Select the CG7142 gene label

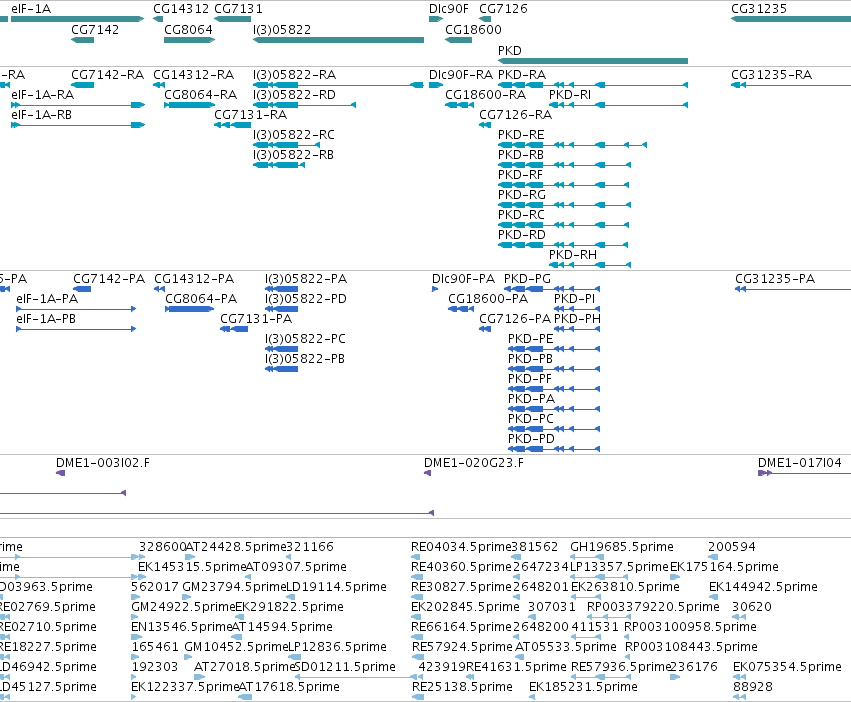pyautogui.click(x=95, y=30)
